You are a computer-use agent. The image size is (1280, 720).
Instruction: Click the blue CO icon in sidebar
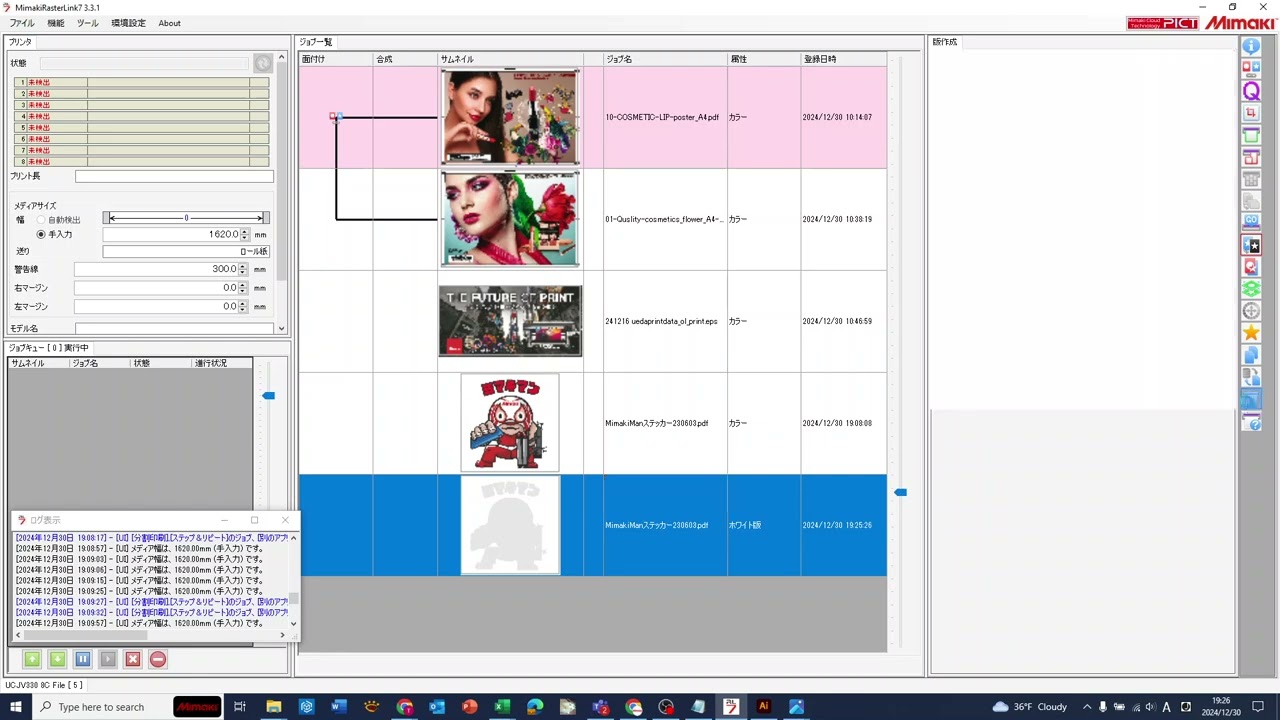click(1251, 222)
